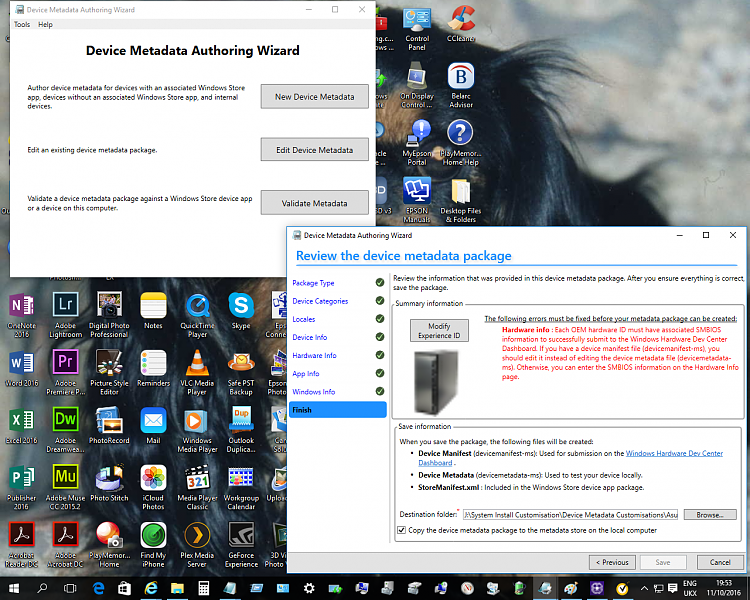Open Task View on taskbar
Screen dimensions: 750x600
[x=70, y=589]
